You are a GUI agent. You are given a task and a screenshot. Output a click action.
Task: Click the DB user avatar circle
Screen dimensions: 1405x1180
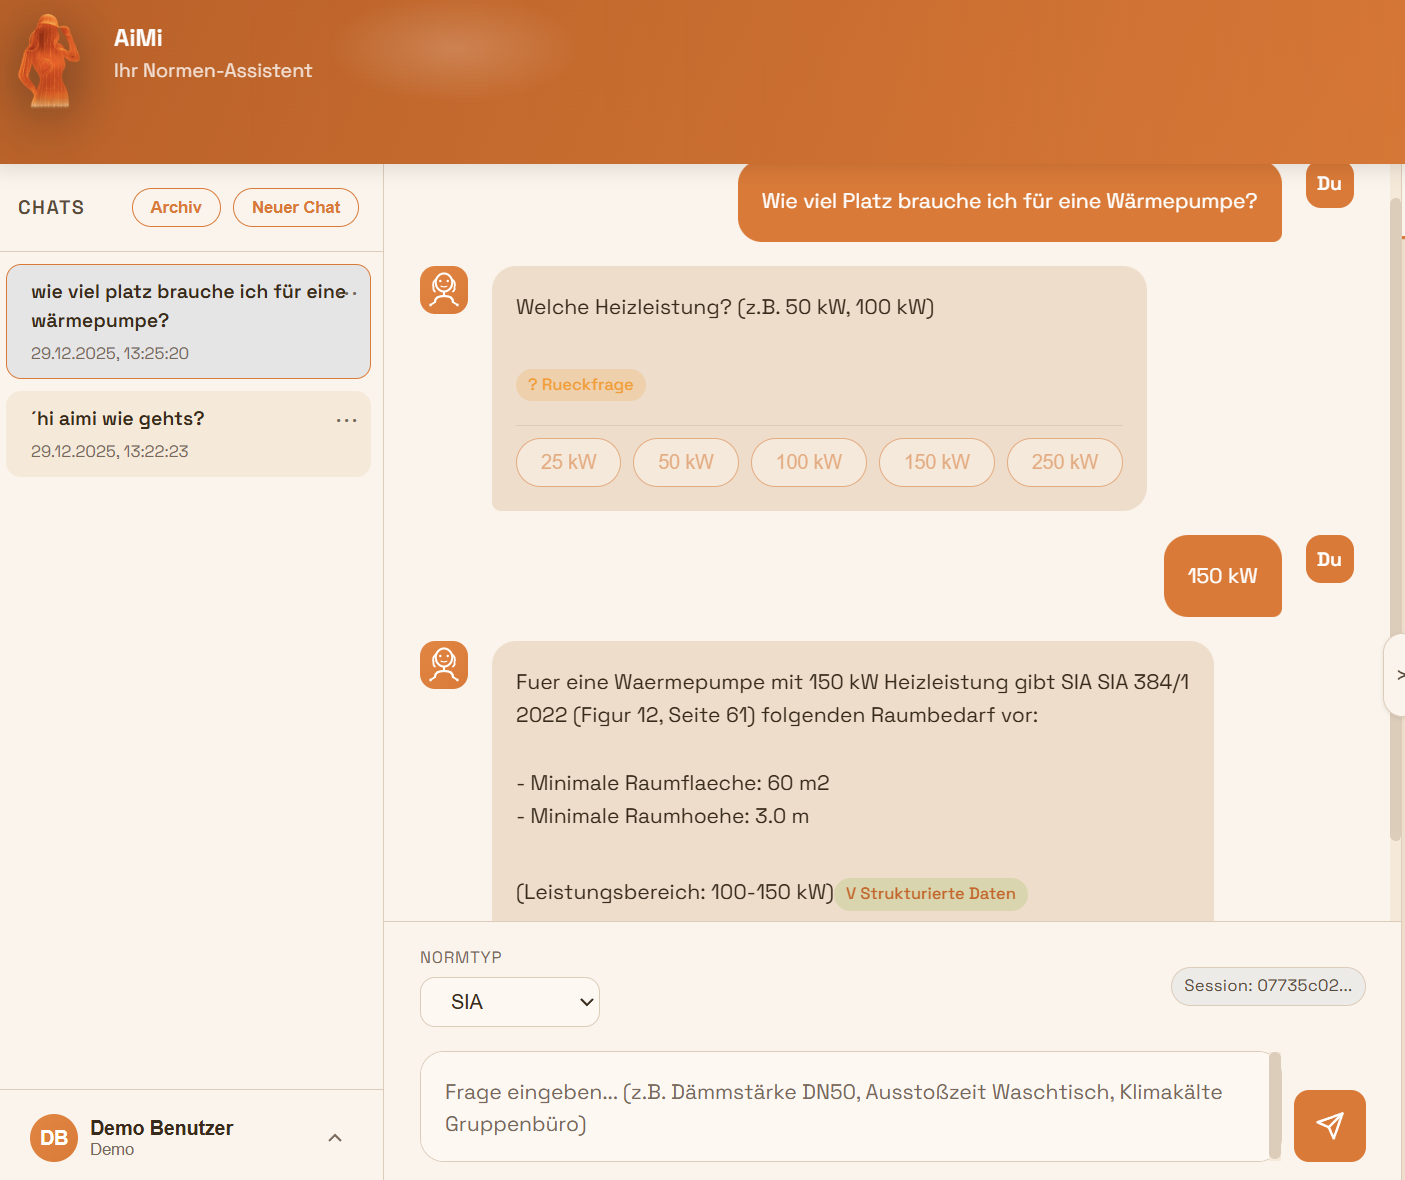pyautogui.click(x=54, y=1138)
